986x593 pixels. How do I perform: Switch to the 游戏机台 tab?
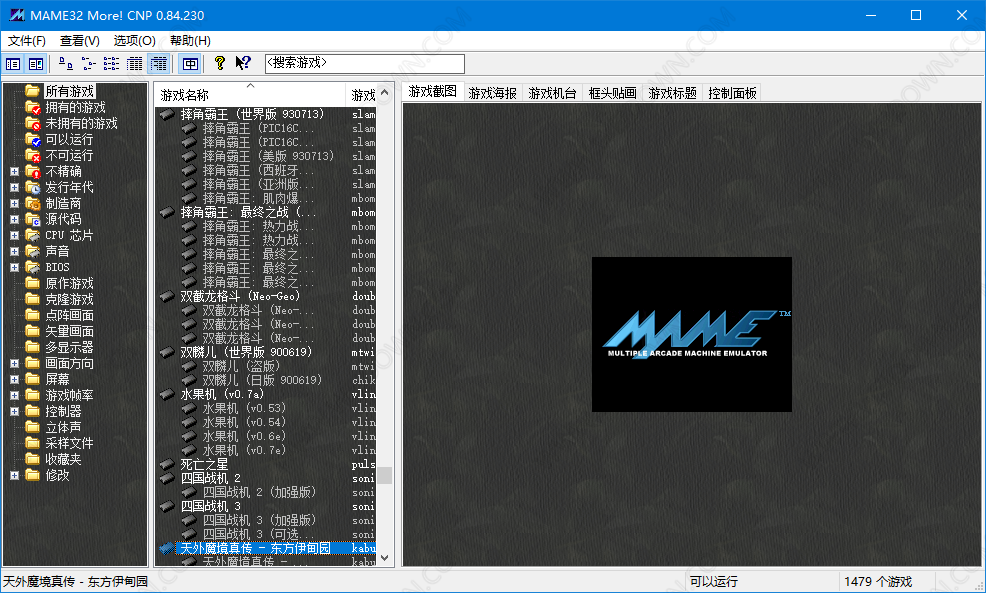click(552, 93)
